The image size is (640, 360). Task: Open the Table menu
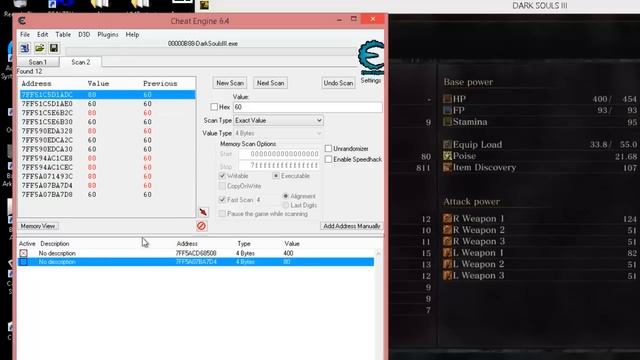(x=63, y=35)
